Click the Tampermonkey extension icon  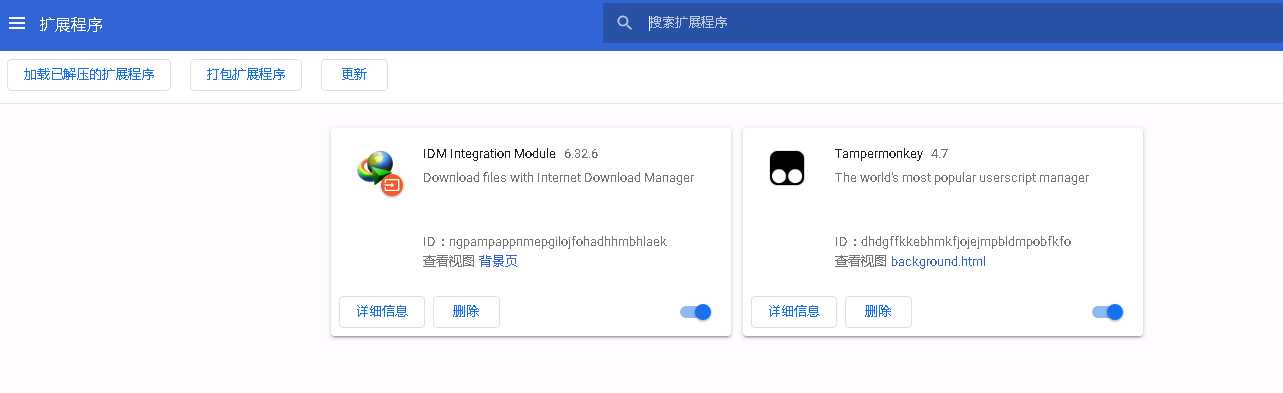tap(787, 168)
